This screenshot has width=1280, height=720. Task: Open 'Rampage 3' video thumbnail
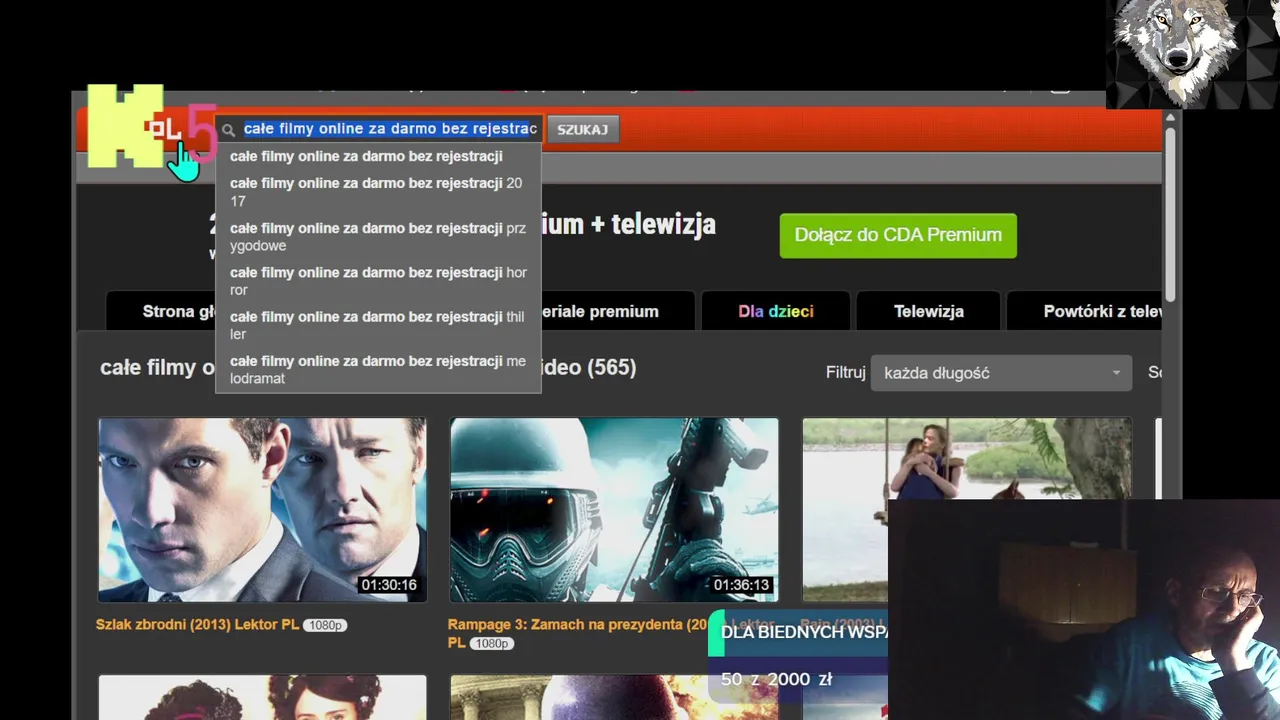tap(614, 510)
